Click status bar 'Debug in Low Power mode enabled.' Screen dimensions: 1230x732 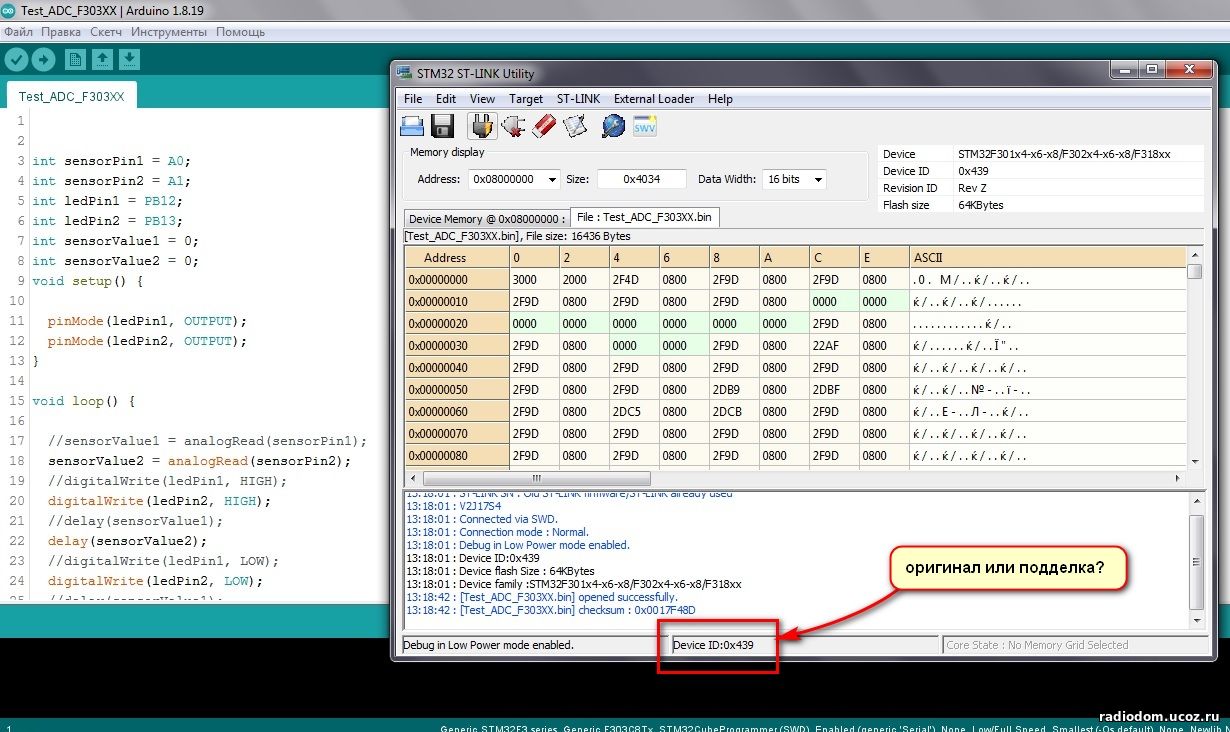pyautogui.click(x=488, y=645)
